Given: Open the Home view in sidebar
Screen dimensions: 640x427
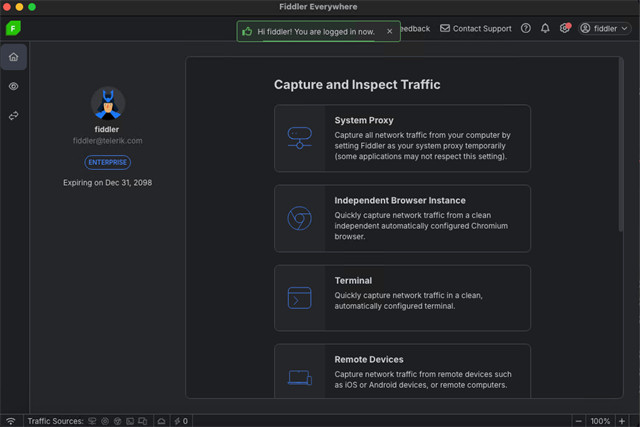Looking at the screenshot, I should coord(13,57).
